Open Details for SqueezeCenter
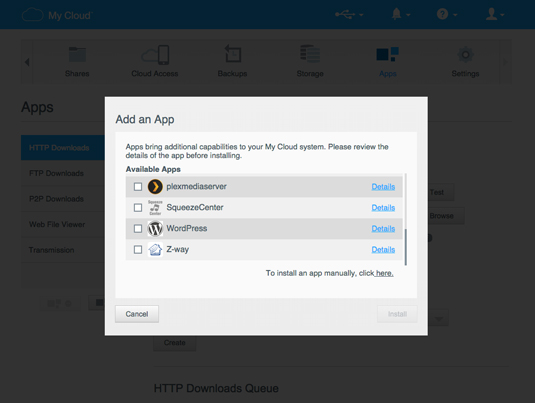 coord(383,207)
